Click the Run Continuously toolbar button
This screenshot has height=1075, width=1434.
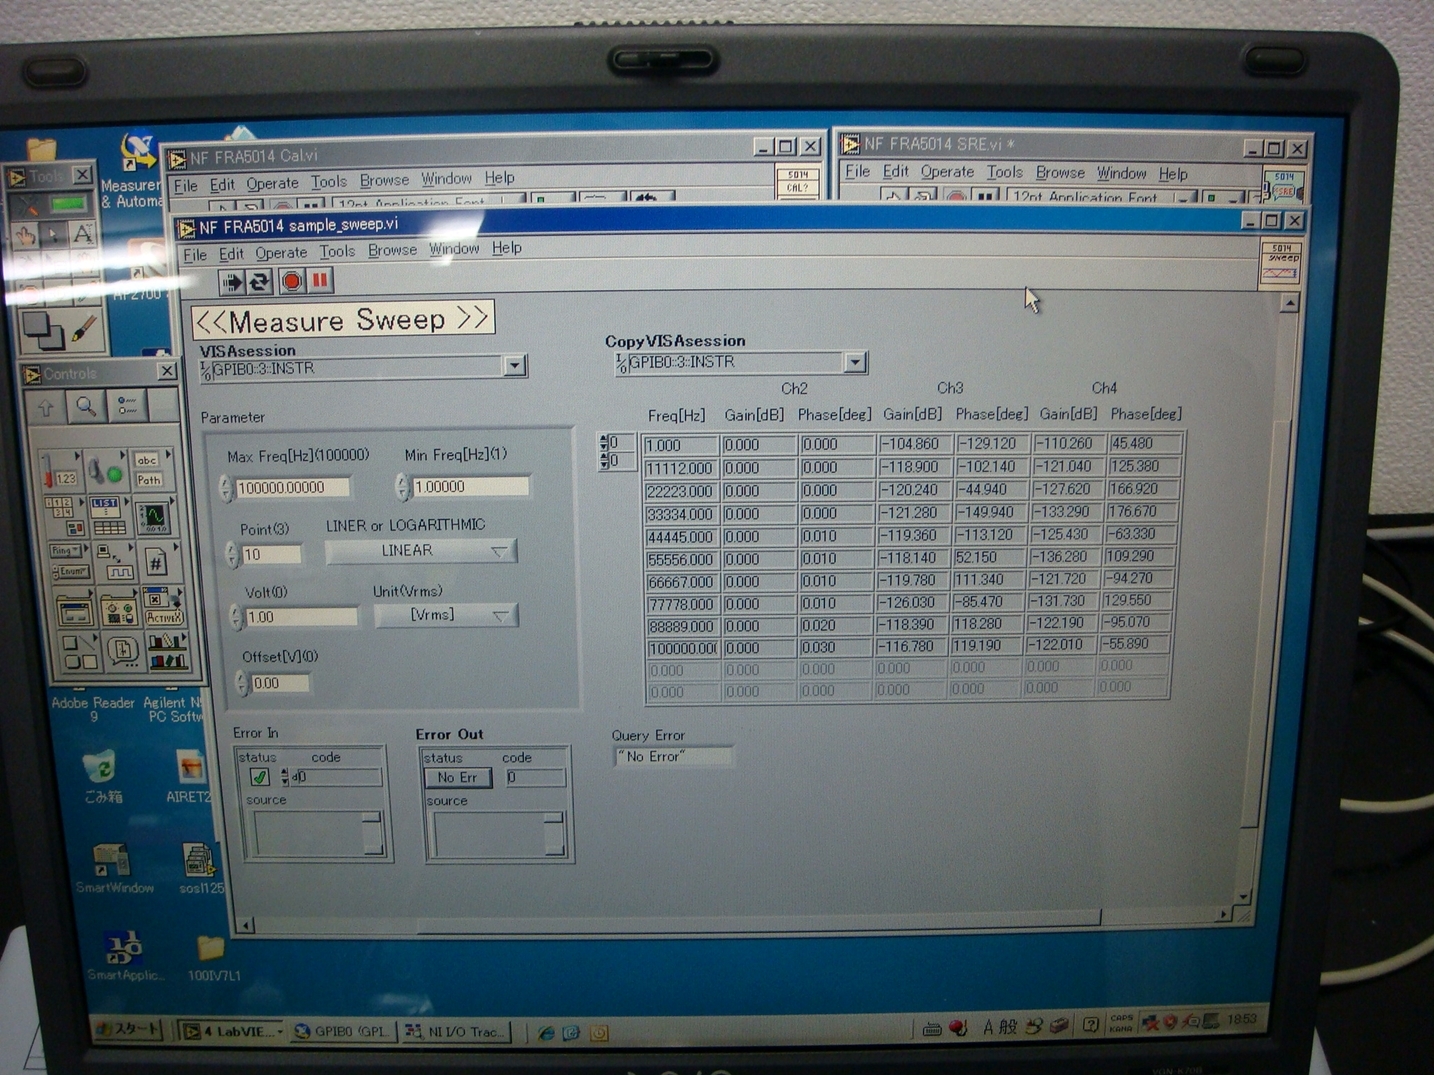260,282
